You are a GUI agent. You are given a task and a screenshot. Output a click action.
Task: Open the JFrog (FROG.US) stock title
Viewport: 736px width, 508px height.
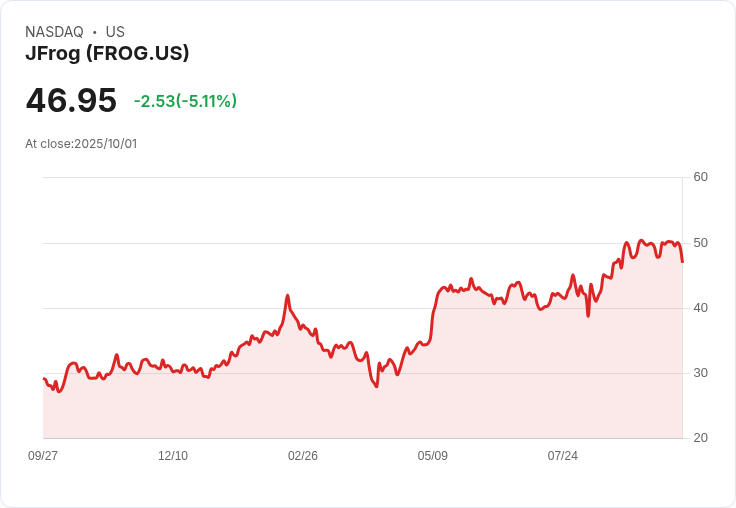pyautogui.click(x=107, y=53)
